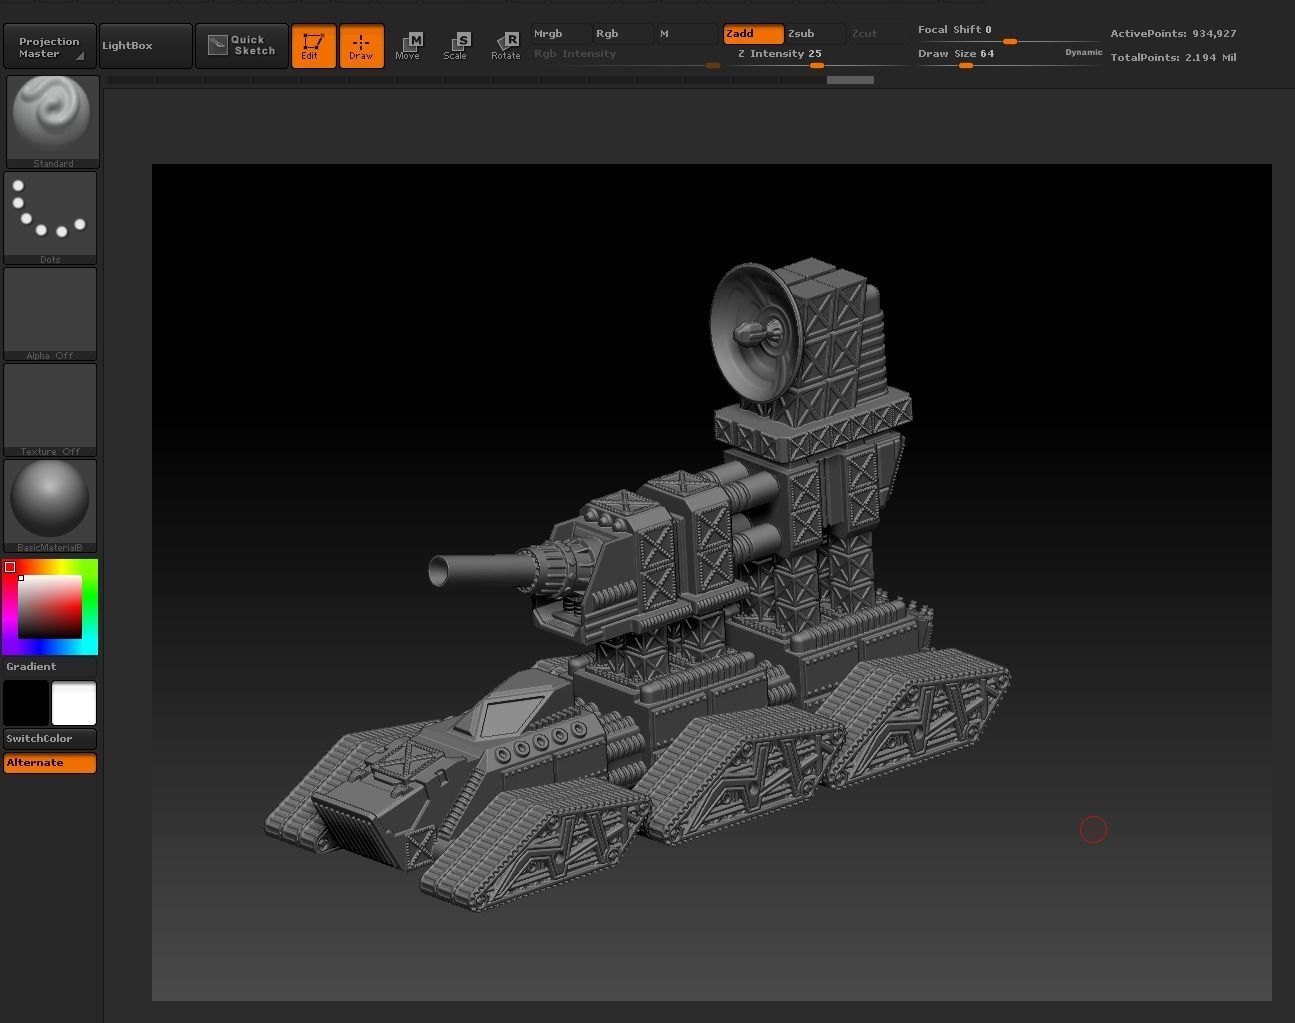Open the Projection Master button
Screen dimensions: 1295x1023
[x=50, y=46]
